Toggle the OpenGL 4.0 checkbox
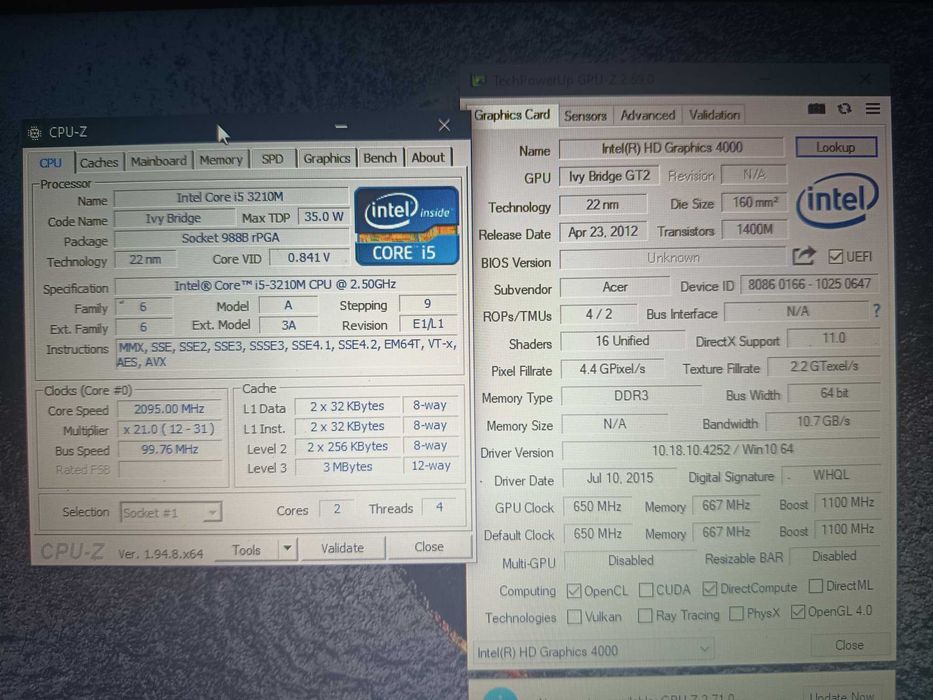Viewport: 933px width, 700px height. tap(798, 611)
